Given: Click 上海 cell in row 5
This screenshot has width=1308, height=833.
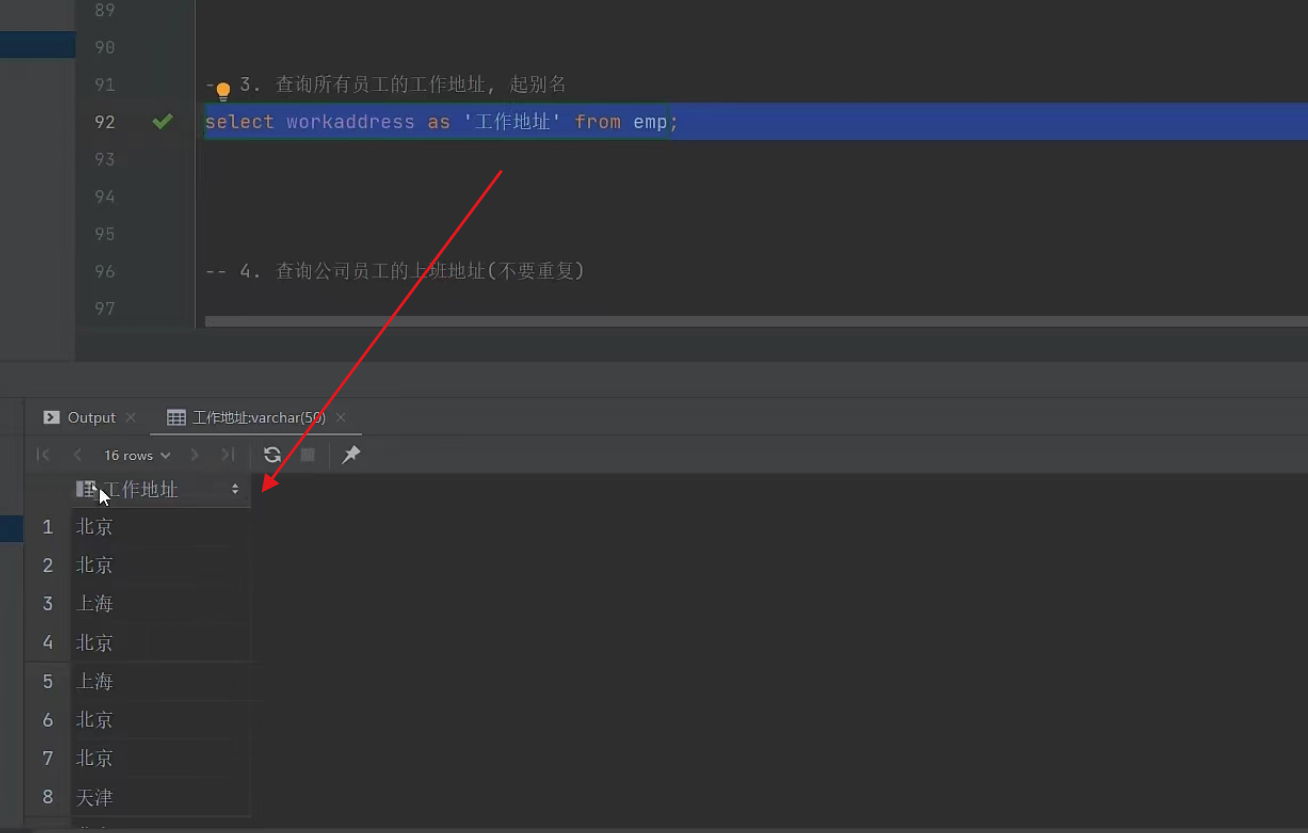Looking at the screenshot, I should tap(161, 681).
